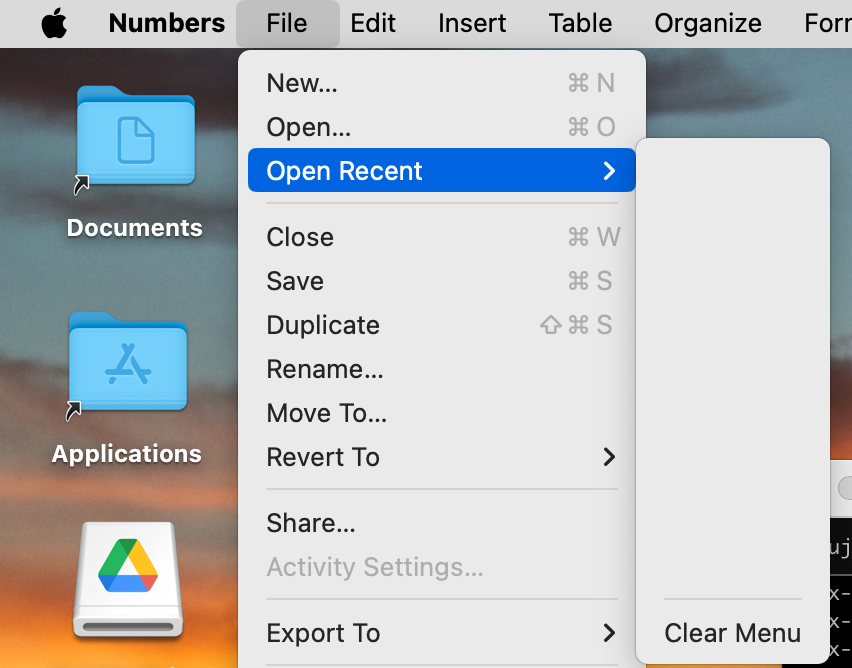Screen dimensions: 852x668
Task: Choose New... from File menu
Action: tap(302, 84)
